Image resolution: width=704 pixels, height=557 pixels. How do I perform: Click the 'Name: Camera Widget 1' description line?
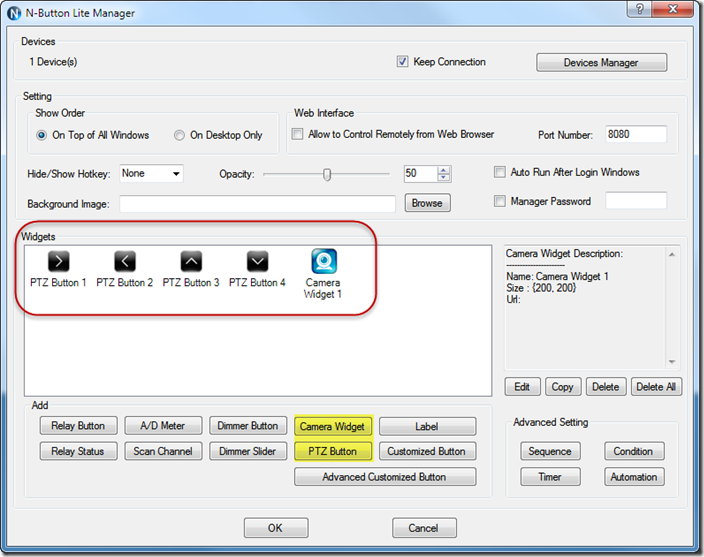[557, 276]
